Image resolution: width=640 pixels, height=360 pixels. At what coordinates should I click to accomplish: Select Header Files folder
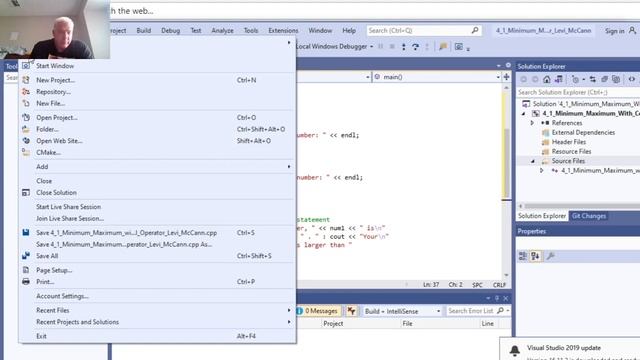click(x=569, y=142)
